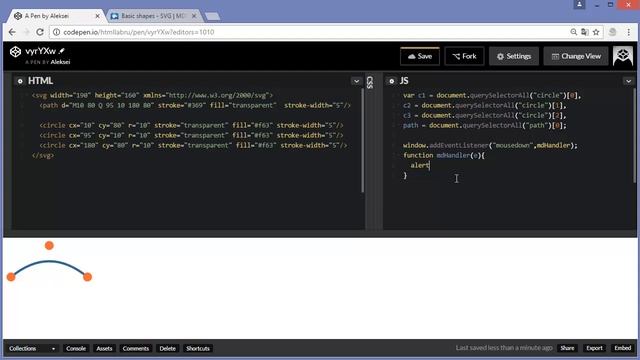
Task: Close the 'Basic shapes - SVG' tab
Action: (194, 16)
